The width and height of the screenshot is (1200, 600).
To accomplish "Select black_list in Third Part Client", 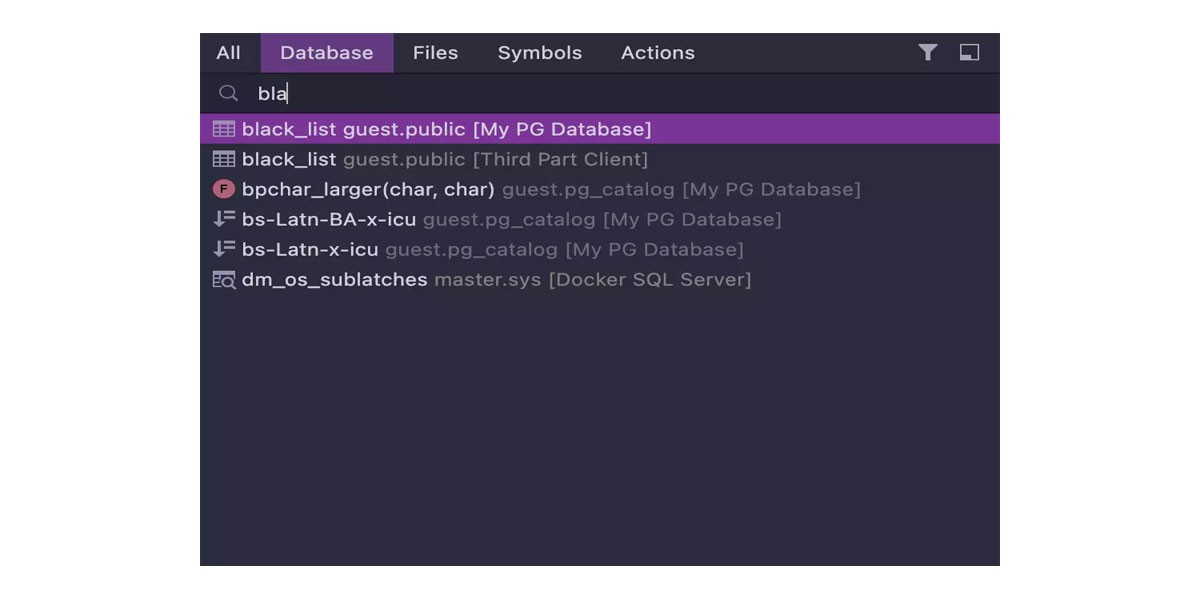I will click(x=600, y=159).
